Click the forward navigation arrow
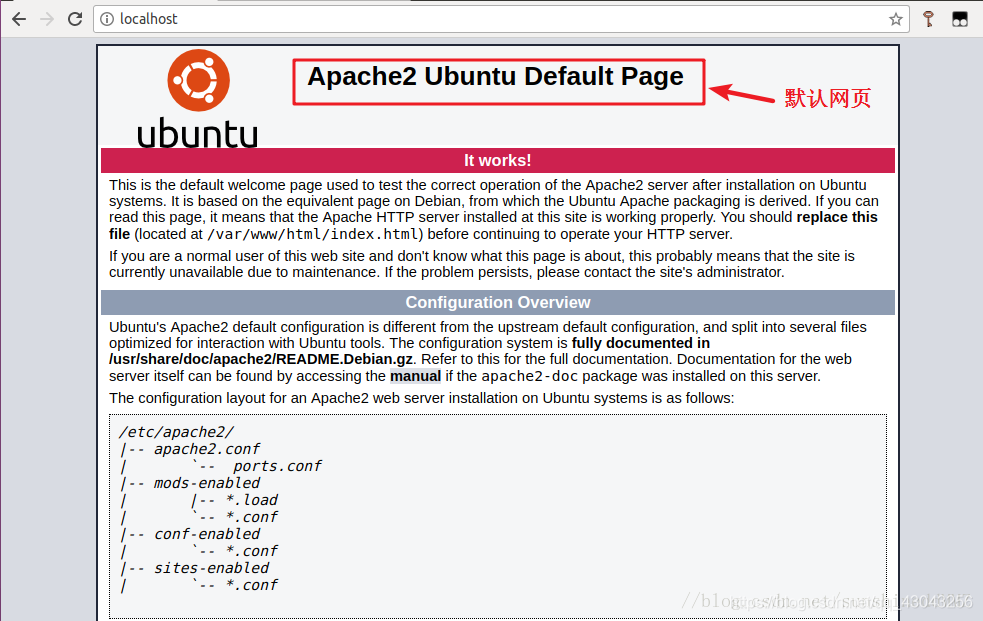 pyautogui.click(x=47, y=19)
